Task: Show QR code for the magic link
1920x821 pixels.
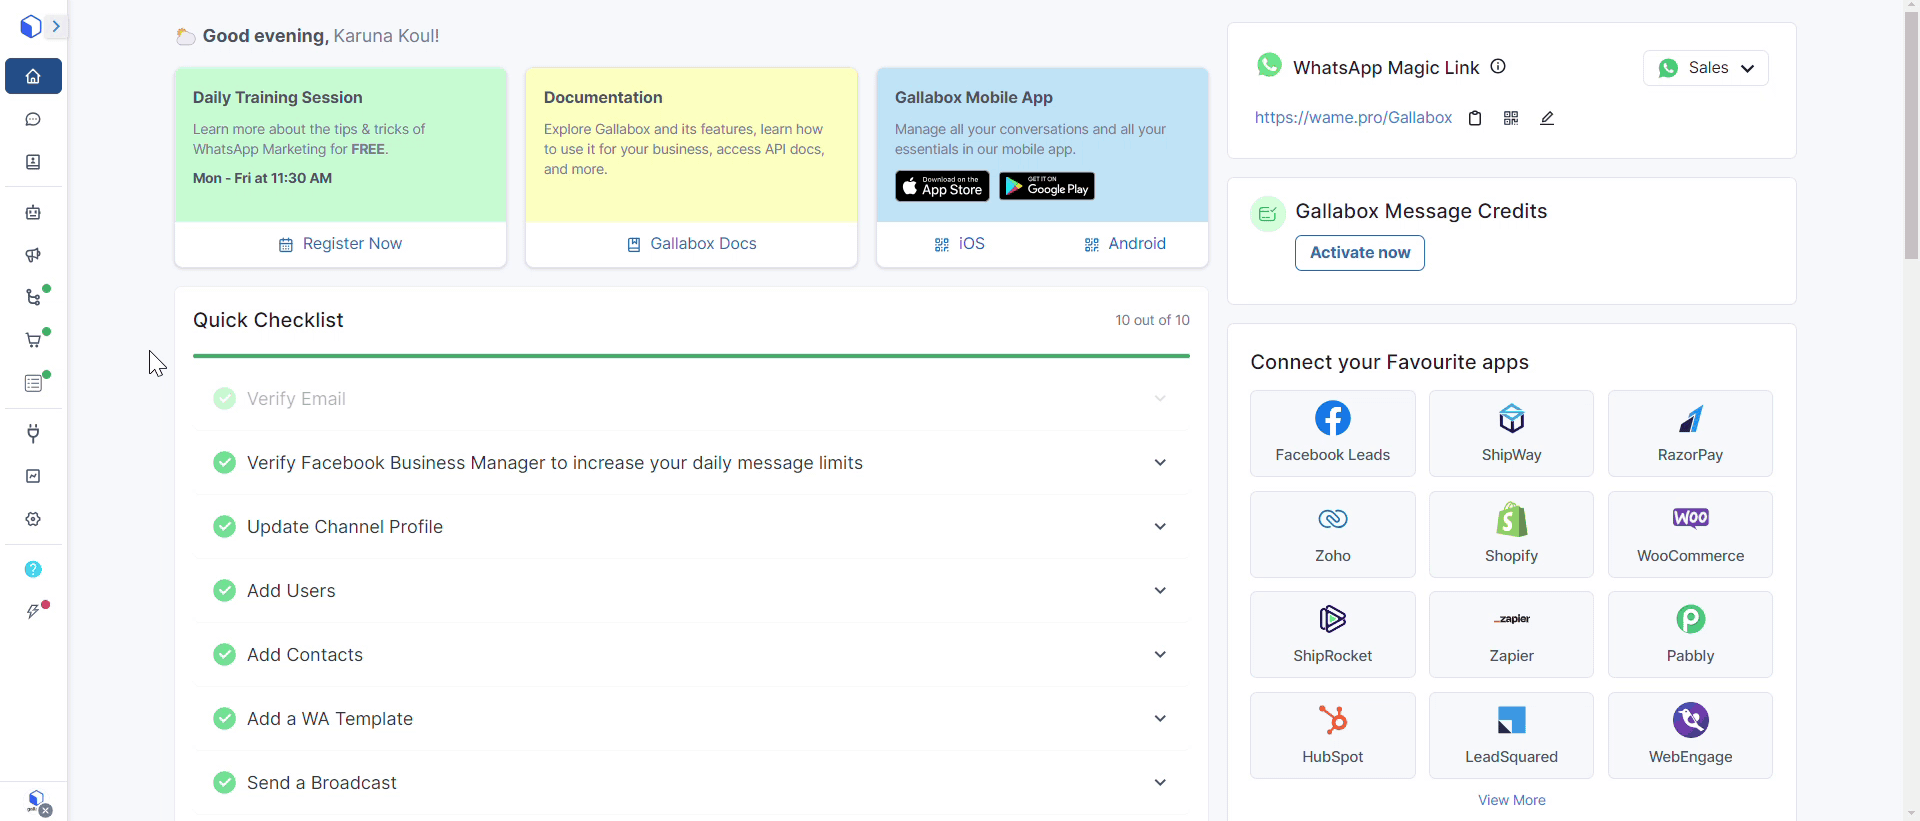Action: coord(1511,118)
